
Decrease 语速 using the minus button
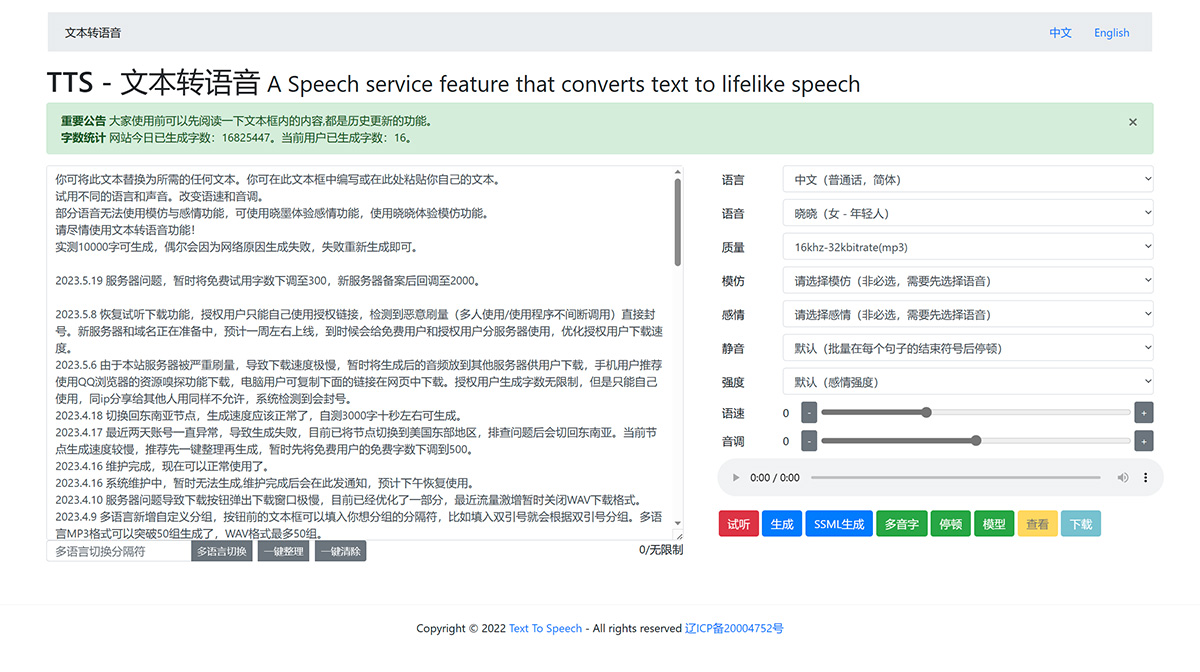tap(808, 412)
